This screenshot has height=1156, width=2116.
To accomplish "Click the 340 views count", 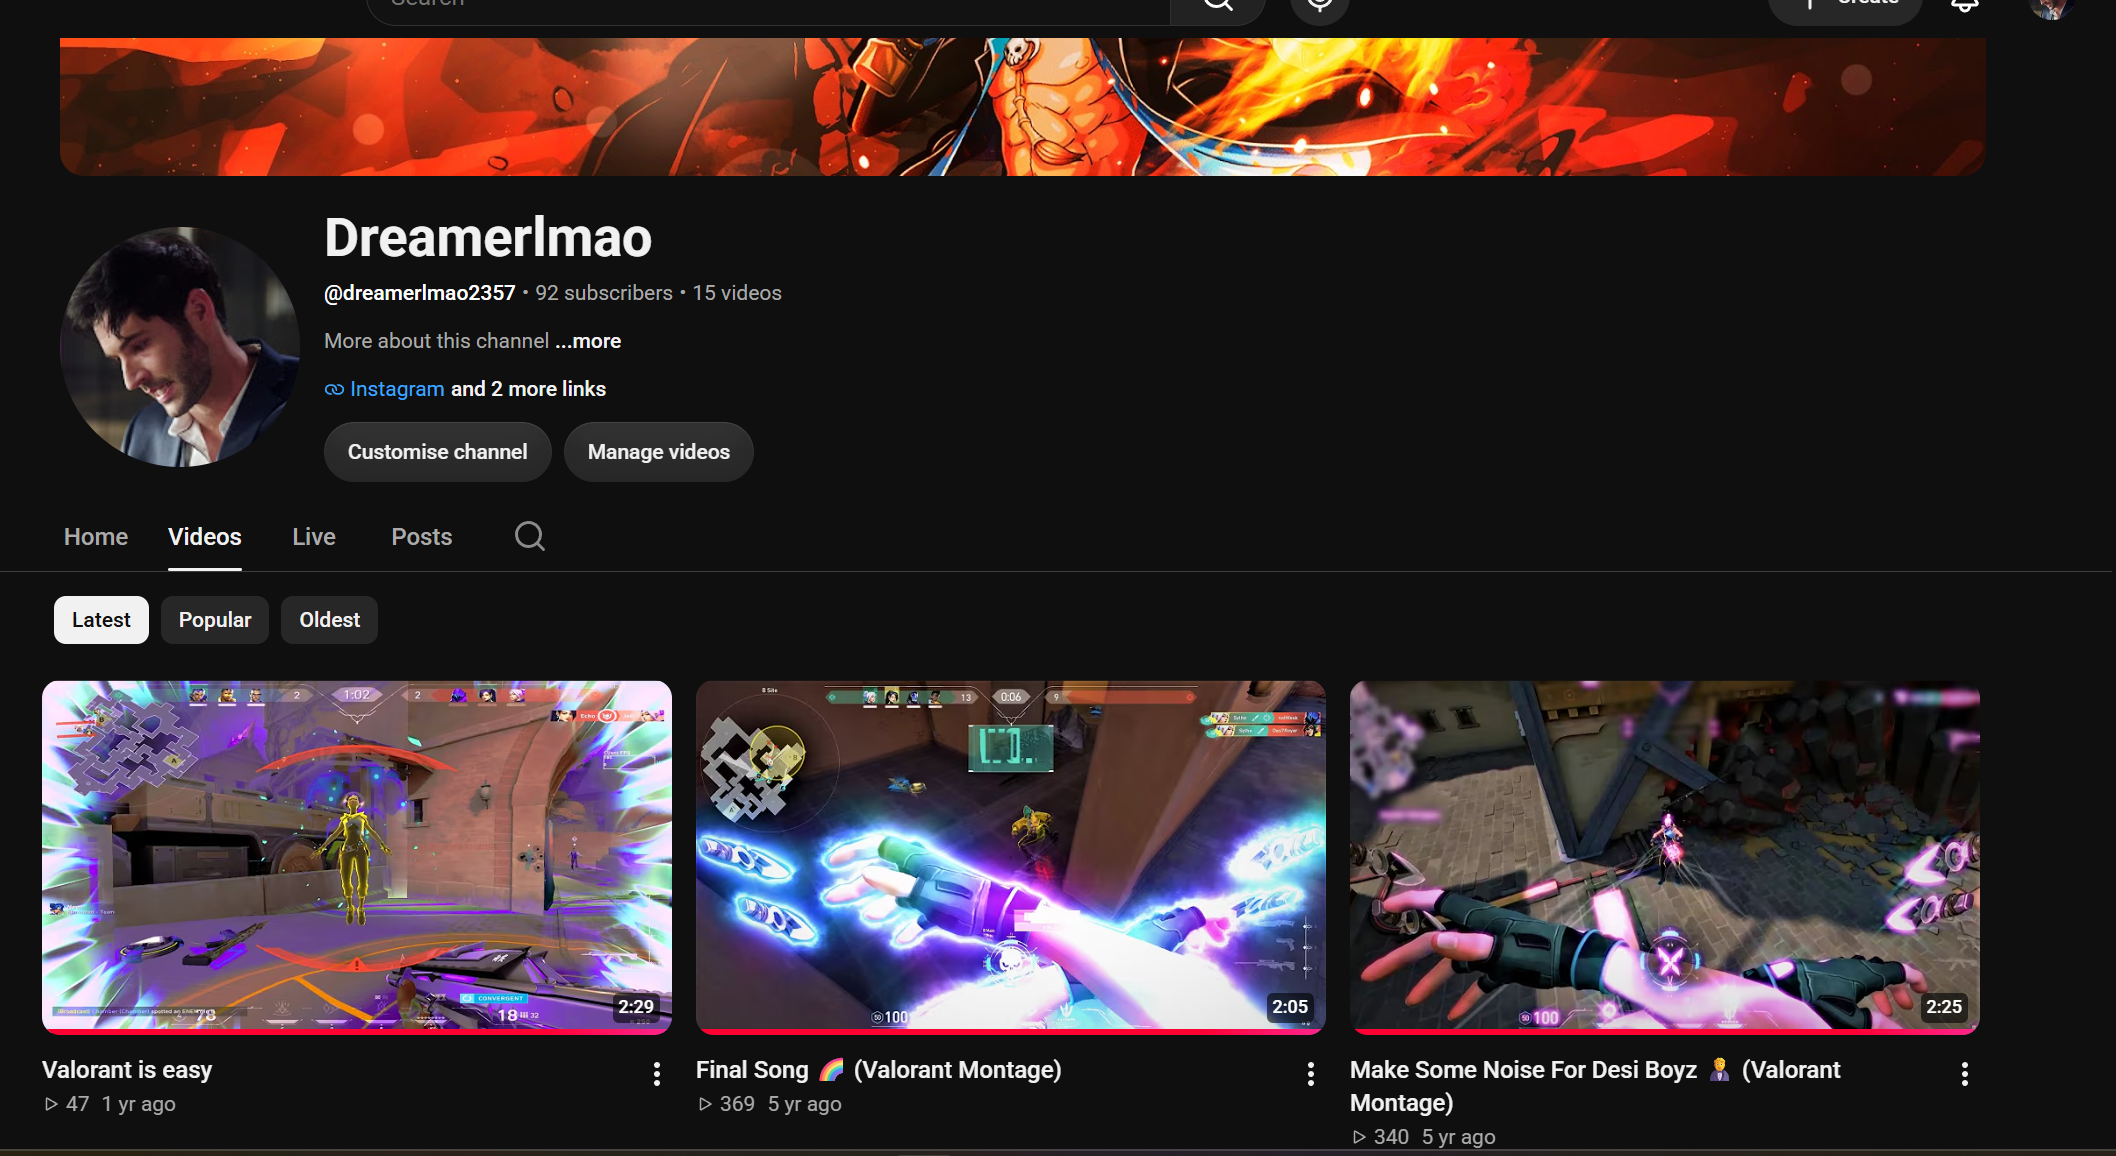I will tap(1381, 1137).
